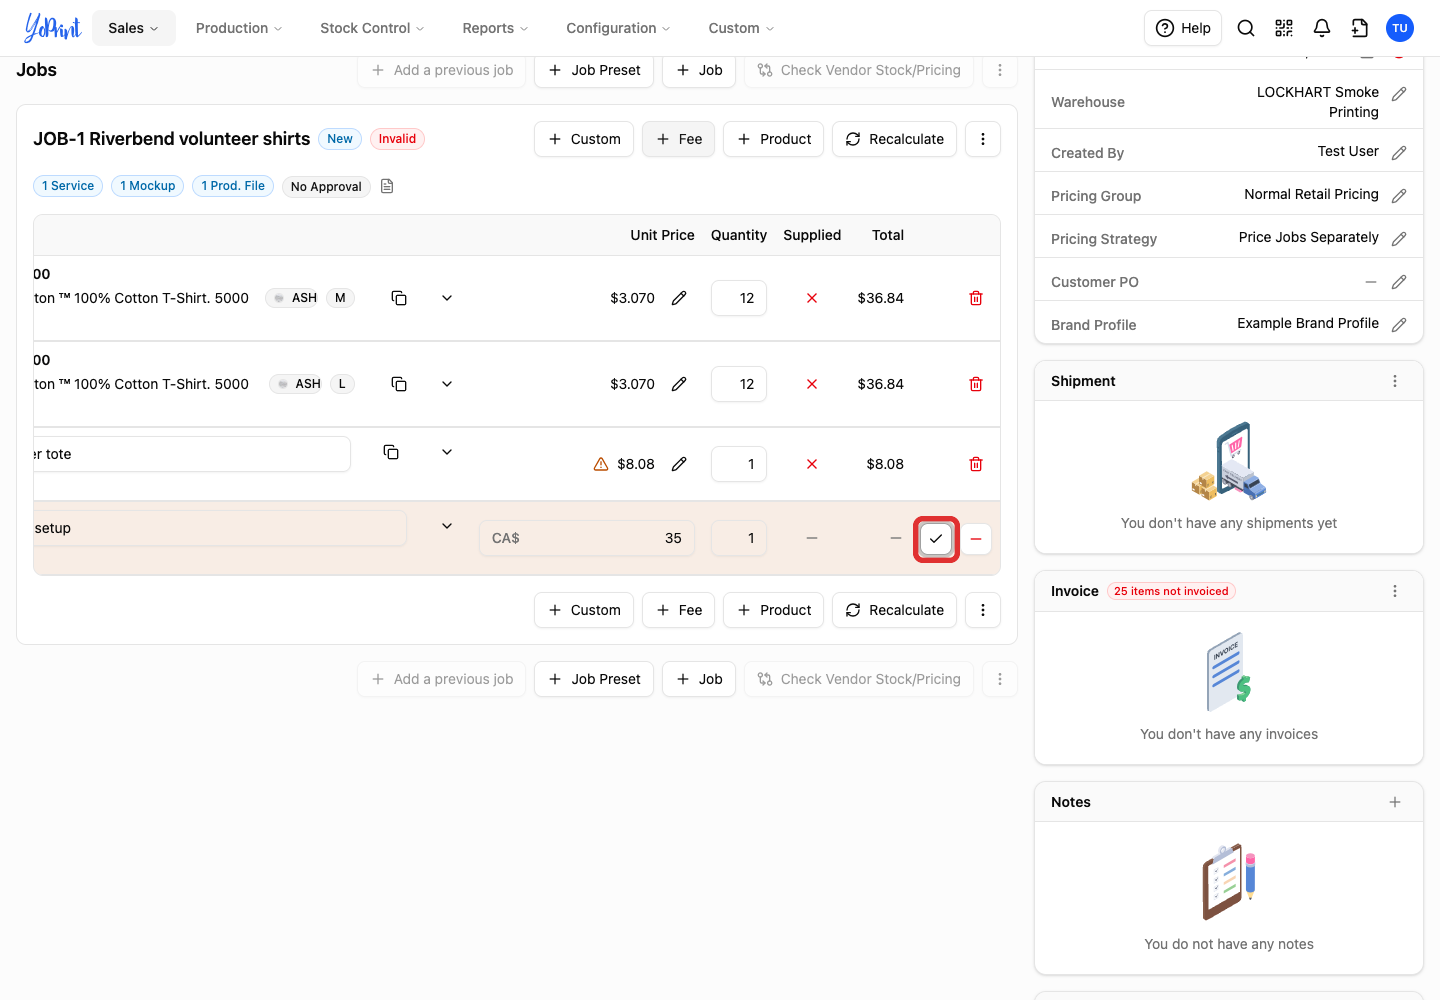
Task: Open the Stock Control menu
Action: tap(372, 28)
